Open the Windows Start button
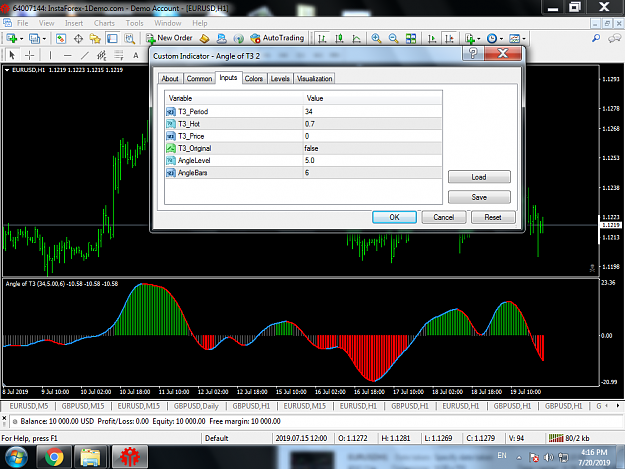The height and width of the screenshot is (469, 625). (x=16, y=457)
